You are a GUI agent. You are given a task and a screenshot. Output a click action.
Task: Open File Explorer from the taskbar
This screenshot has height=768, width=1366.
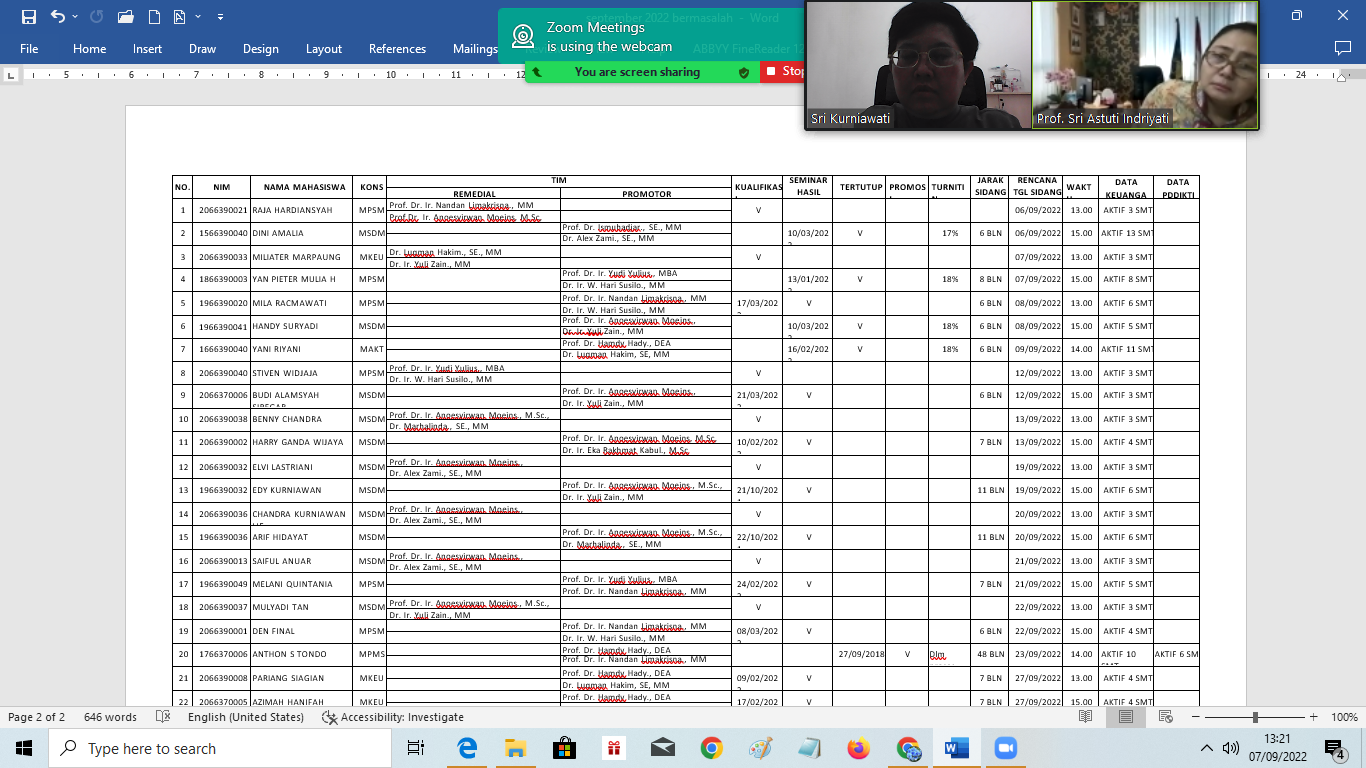coord(515,748)
